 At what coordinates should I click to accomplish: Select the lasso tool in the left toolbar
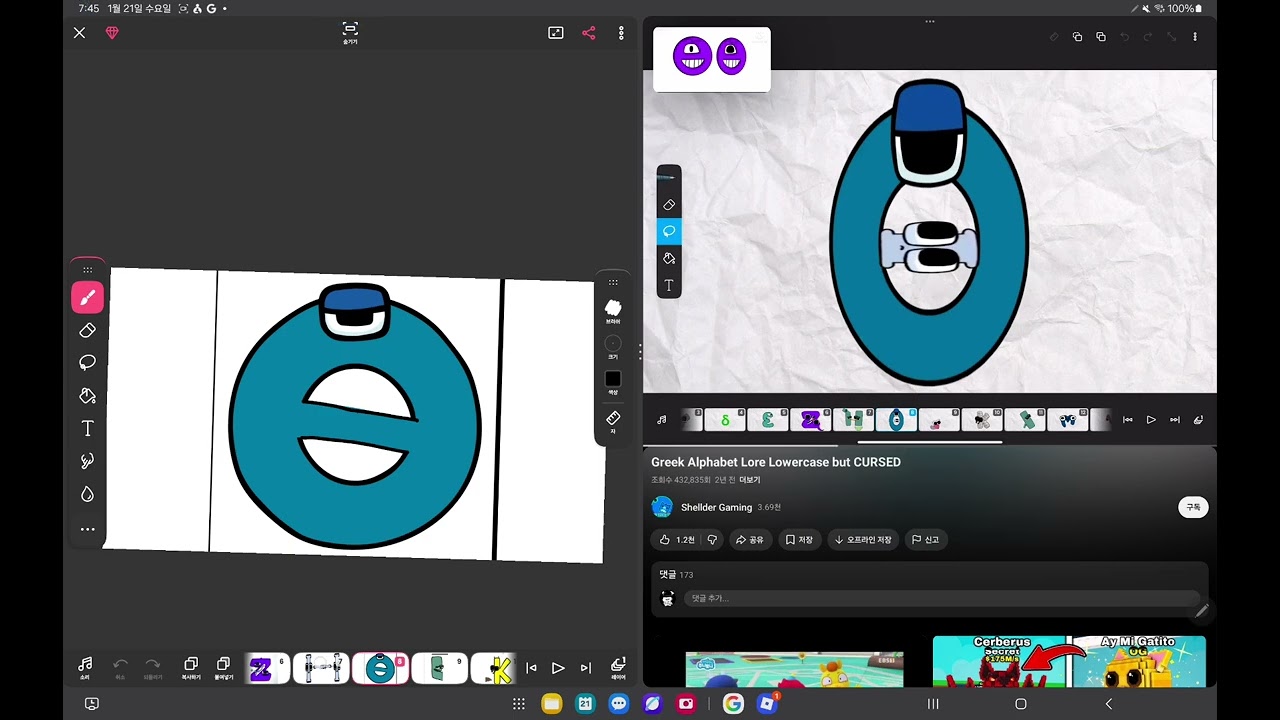pos(87,362)
